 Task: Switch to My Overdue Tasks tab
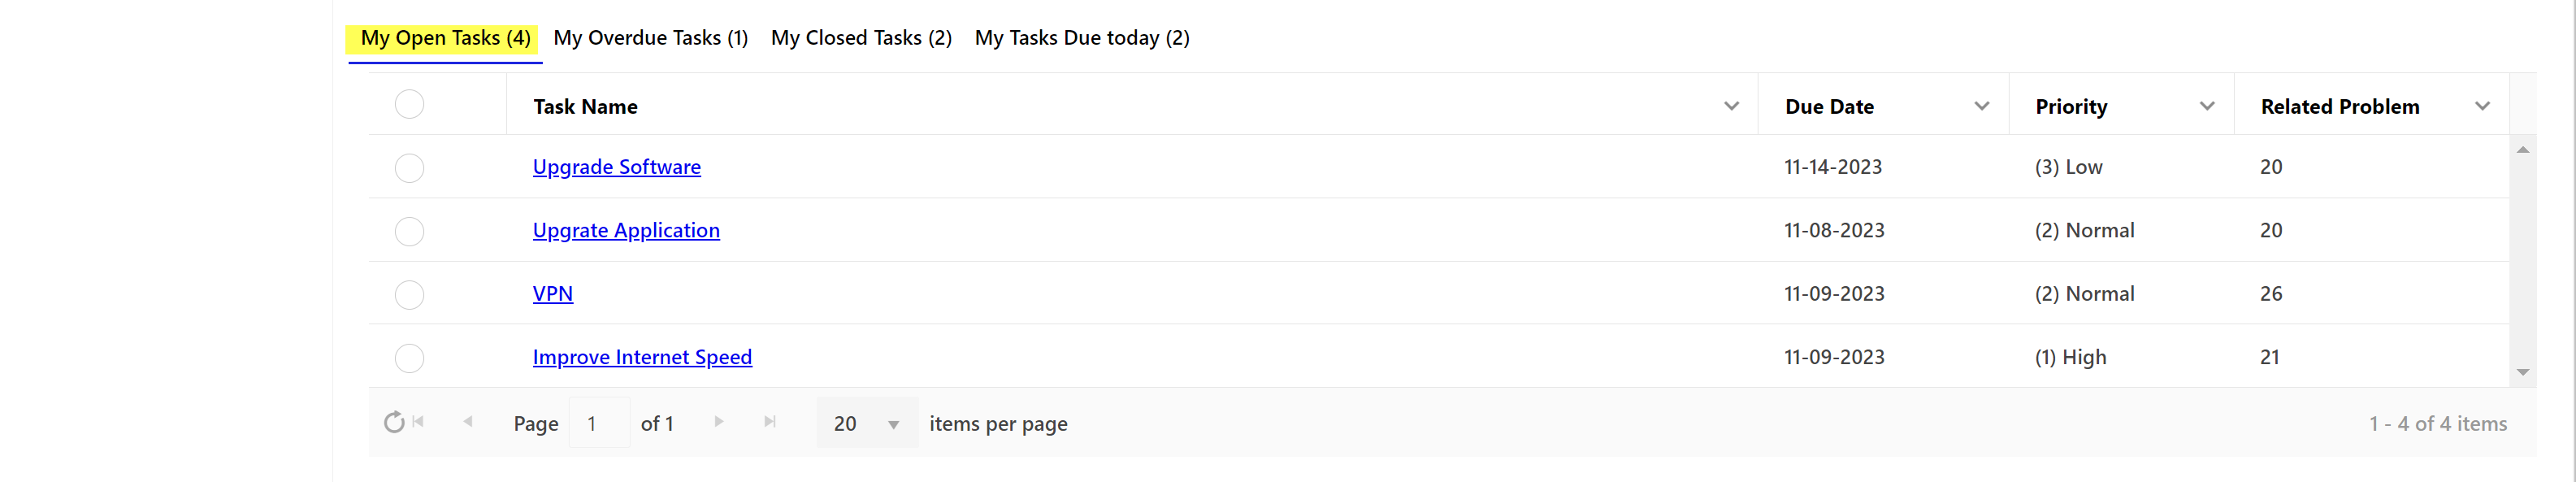point(650,38)
